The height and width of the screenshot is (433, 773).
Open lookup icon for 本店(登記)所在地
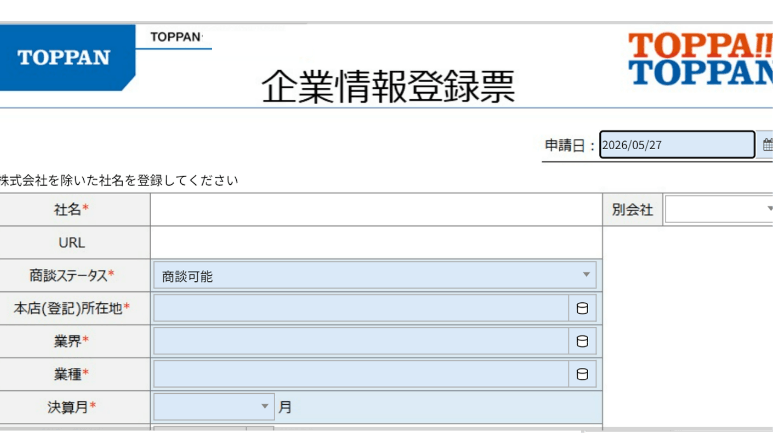coord(582,308)
